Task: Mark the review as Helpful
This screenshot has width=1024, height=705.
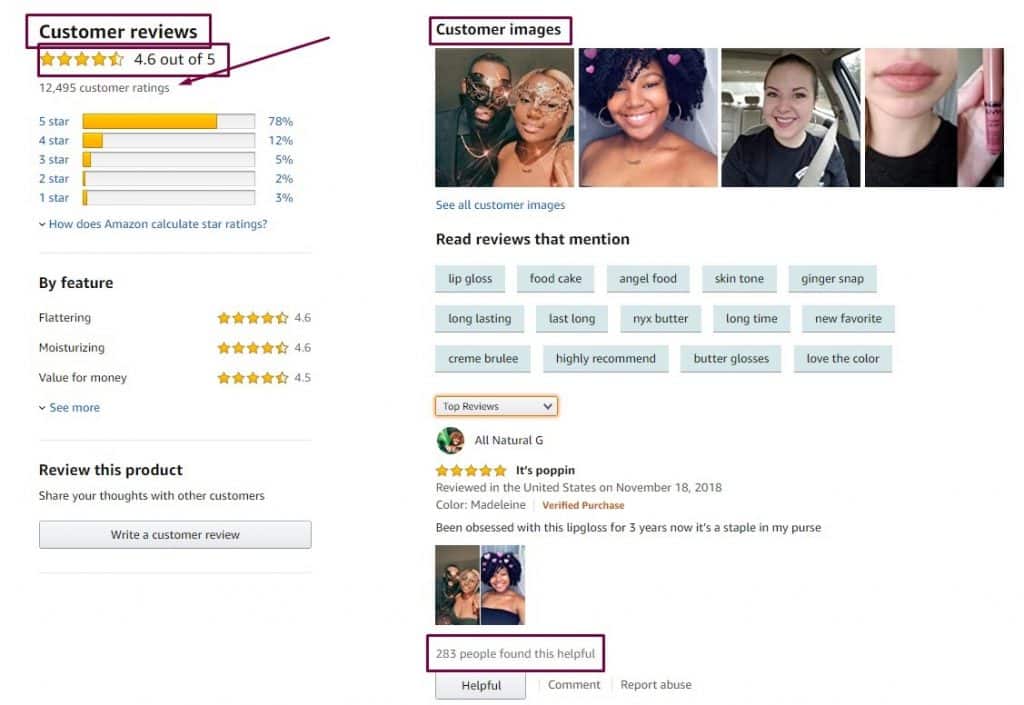Action: coord(481,685)
